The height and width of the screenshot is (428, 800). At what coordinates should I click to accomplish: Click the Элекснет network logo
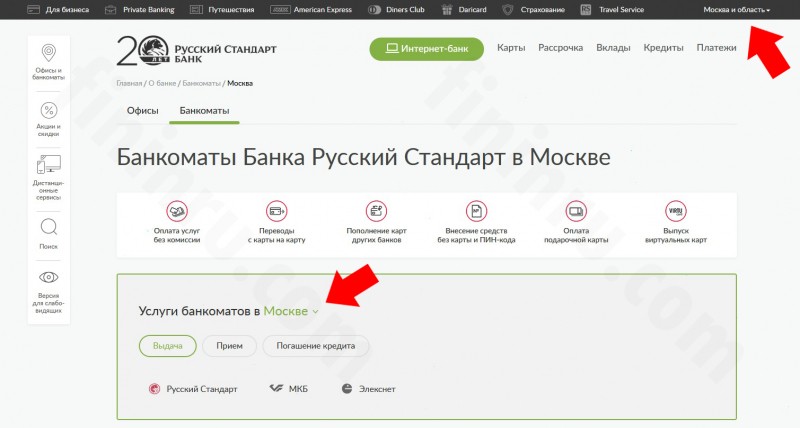(347, 389)
